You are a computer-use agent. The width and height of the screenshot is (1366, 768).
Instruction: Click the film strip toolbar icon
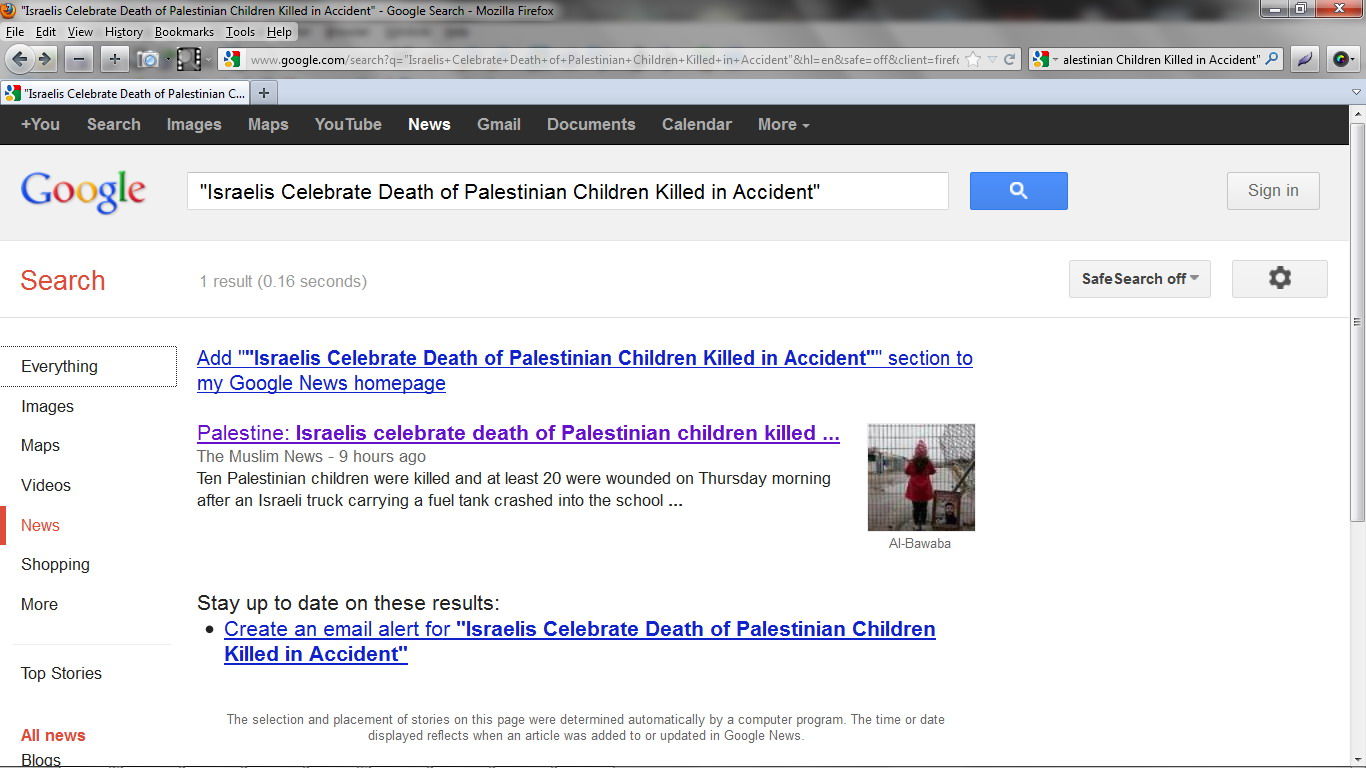(189, 59)
